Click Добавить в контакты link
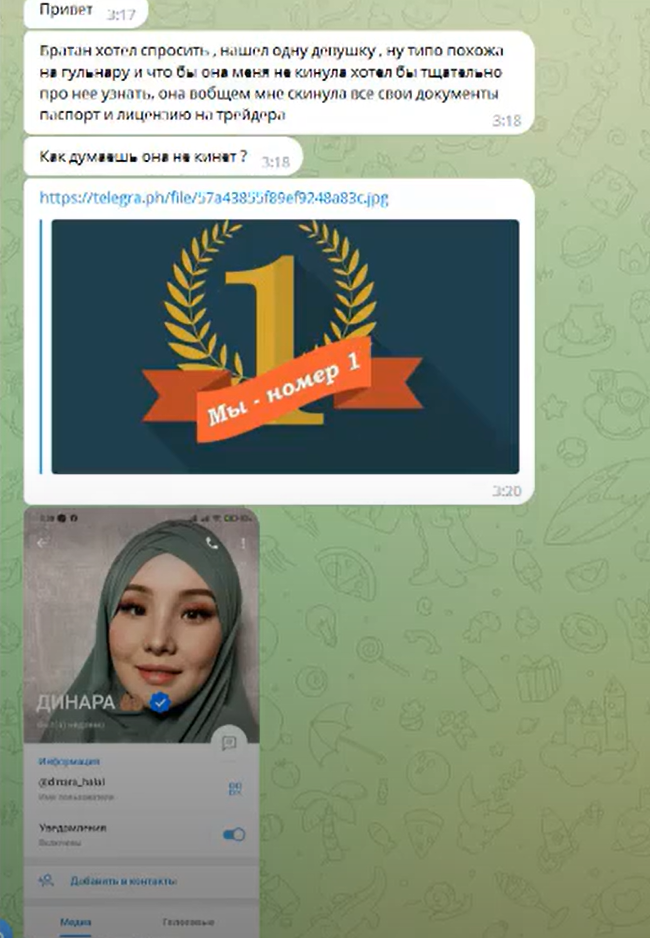This screenshot has width=650, height=938. point(123,881)
